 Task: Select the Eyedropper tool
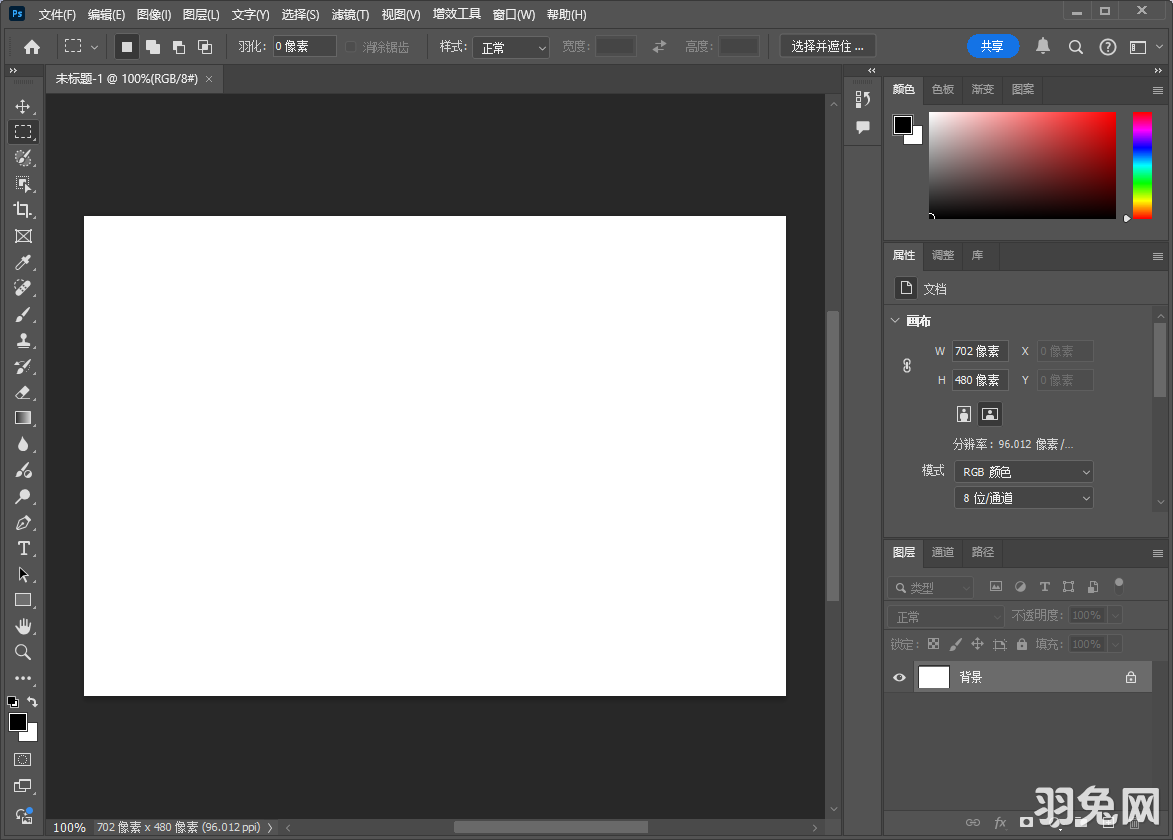pos(23,263)
